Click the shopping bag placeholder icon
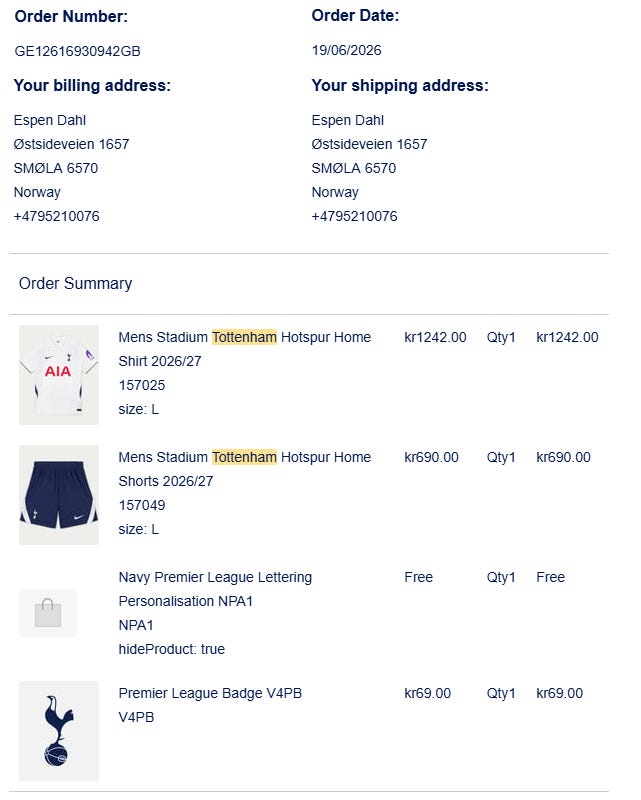The image size is (641, 800). pyautogui.click(x=48, y=613)
